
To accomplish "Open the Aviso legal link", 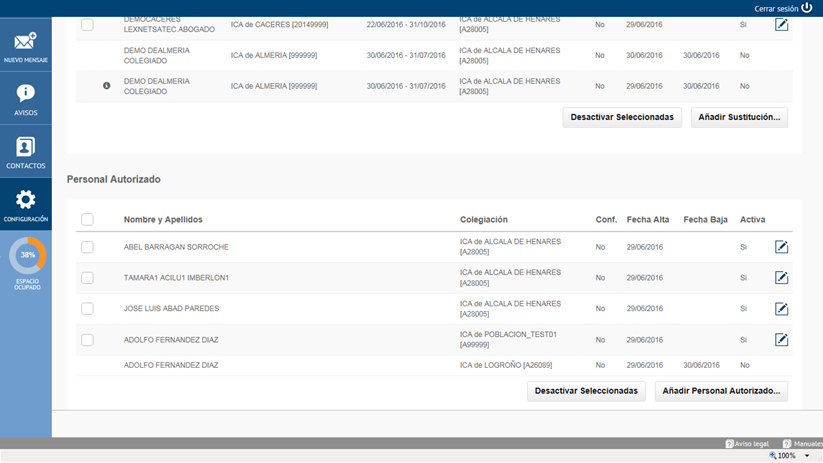I will coord(748,443).
